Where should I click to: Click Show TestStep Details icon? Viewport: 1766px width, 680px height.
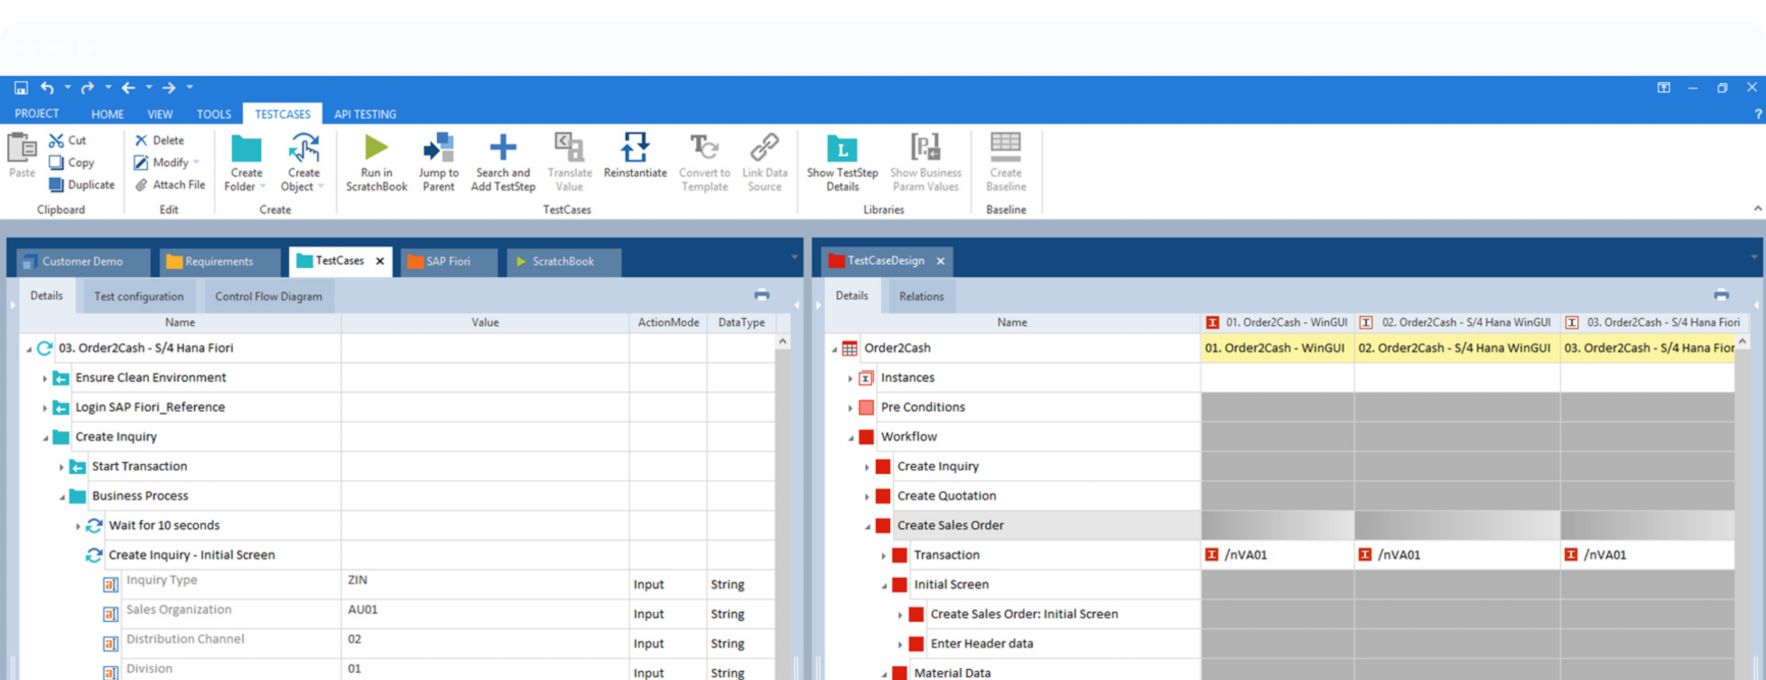coord(842,149)
